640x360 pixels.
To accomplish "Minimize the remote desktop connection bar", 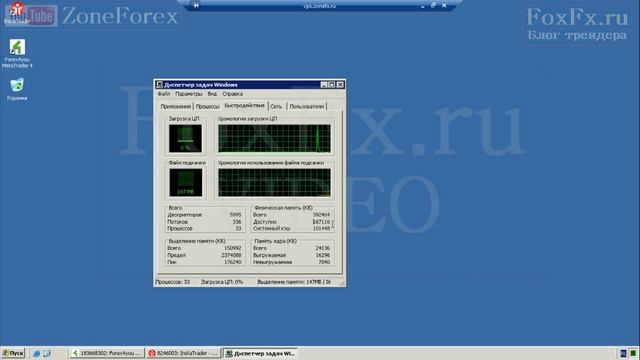I will click(x=422, y=6).
